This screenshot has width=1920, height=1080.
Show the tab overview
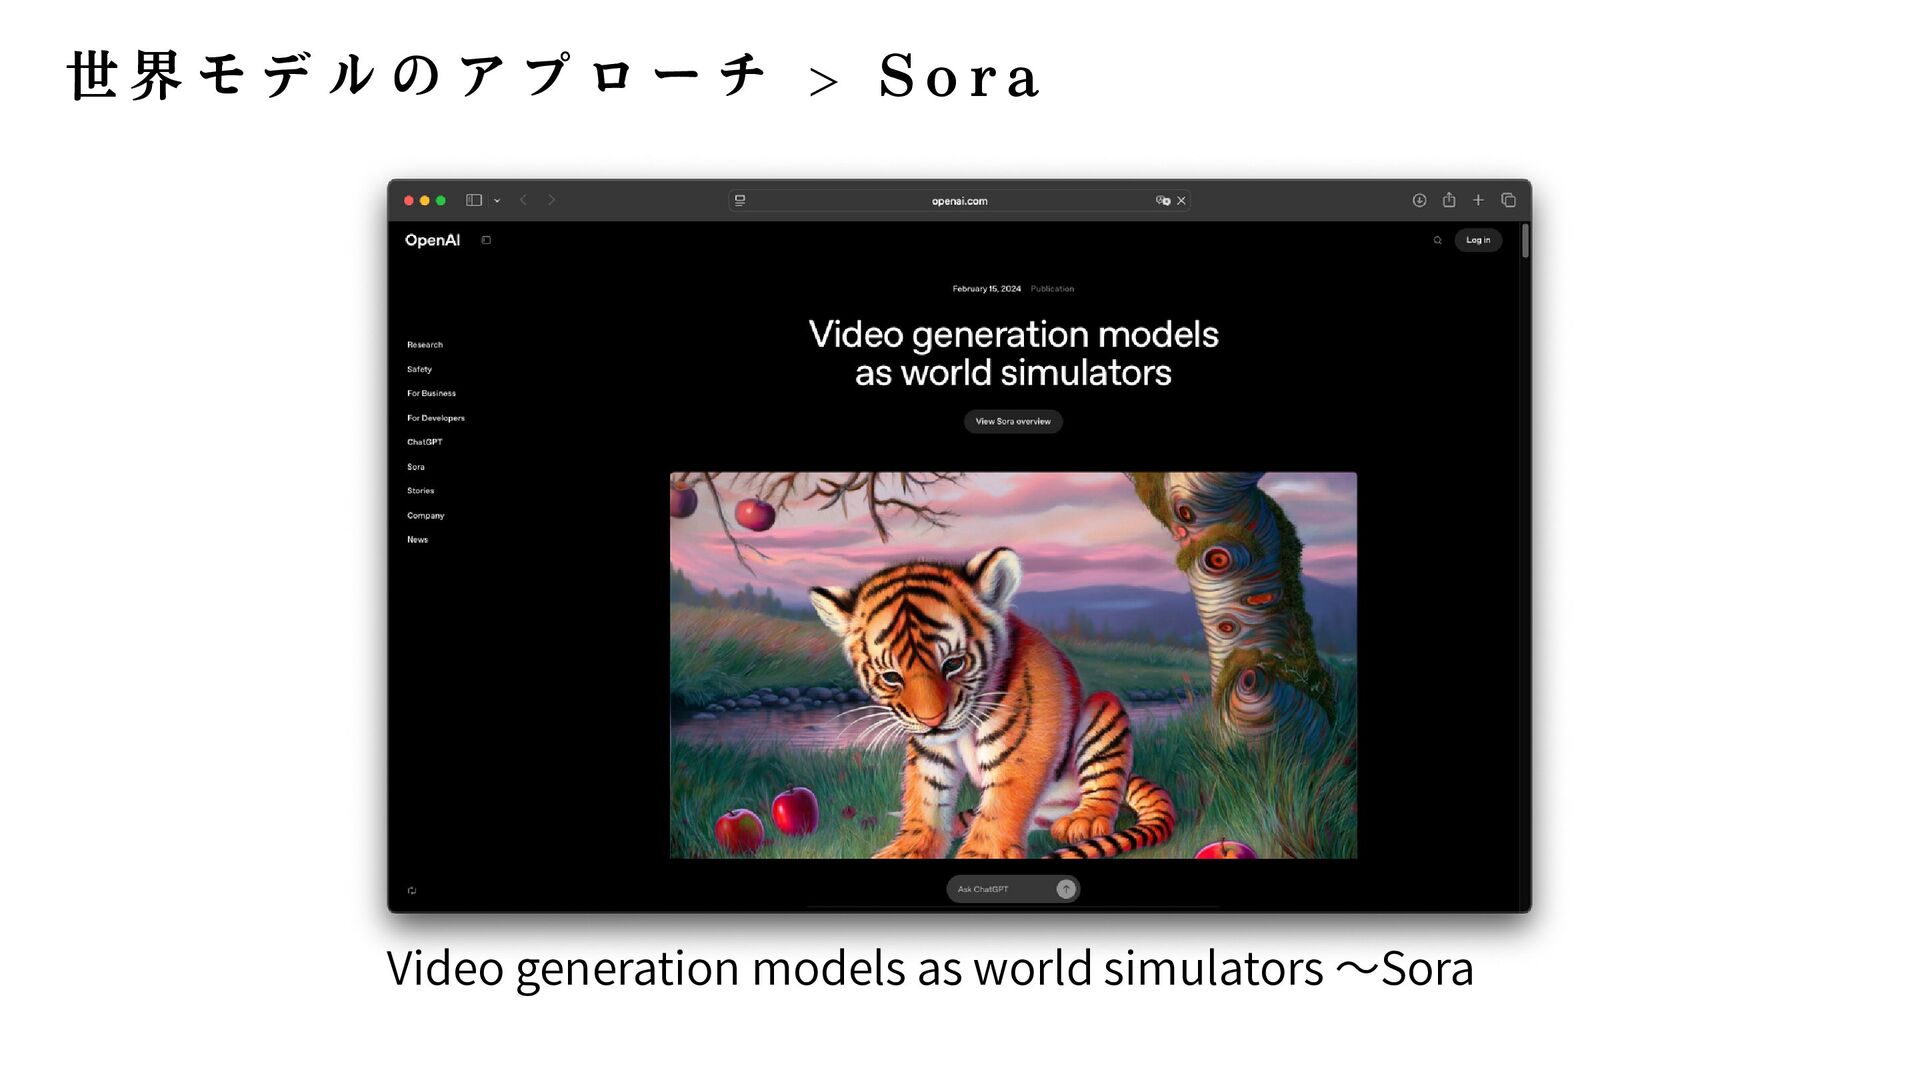(x=1508, y=200)
